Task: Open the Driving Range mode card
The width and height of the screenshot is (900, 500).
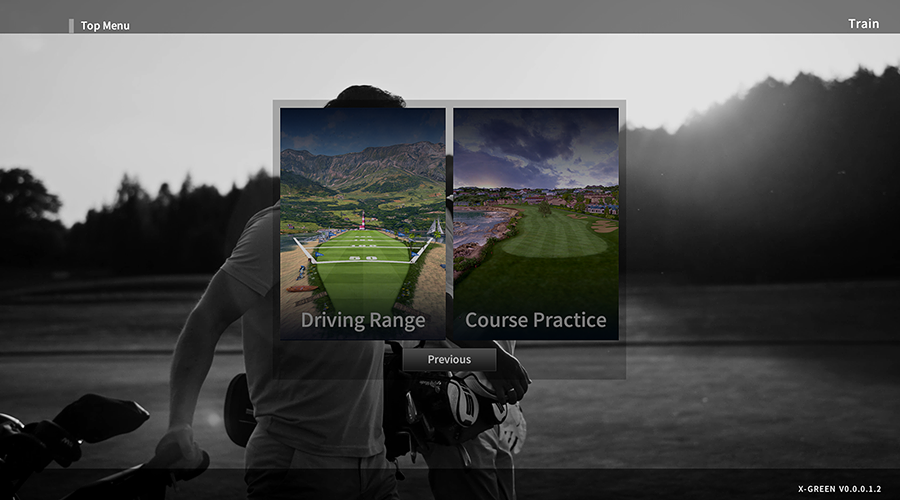Action: pos(363,224)
